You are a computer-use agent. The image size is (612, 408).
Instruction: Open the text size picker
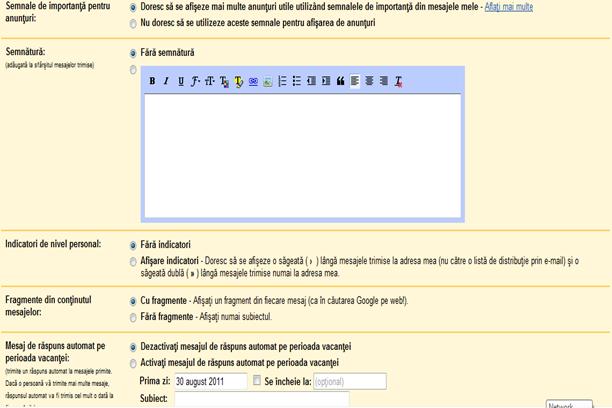(x=210, y=81)
